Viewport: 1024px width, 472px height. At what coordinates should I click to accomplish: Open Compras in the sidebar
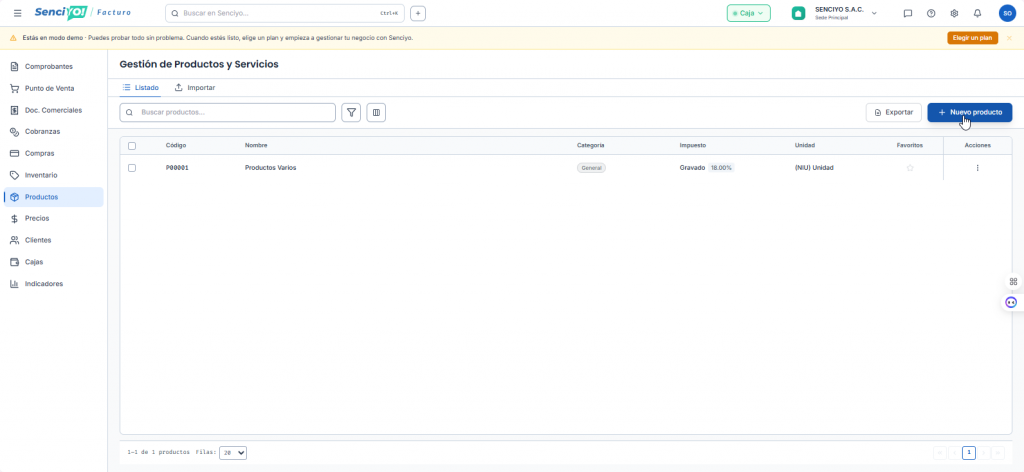(x=54, y=153)
